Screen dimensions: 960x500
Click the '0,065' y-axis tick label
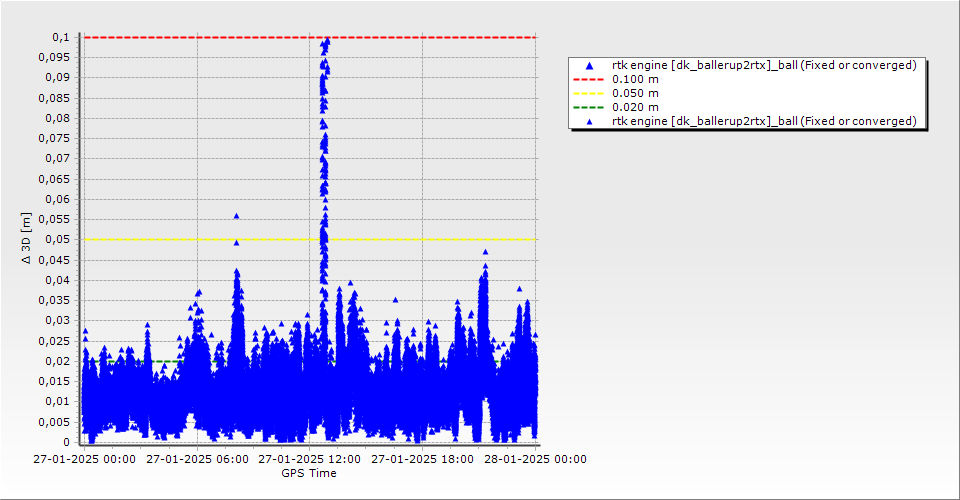[x=54, y=179]
